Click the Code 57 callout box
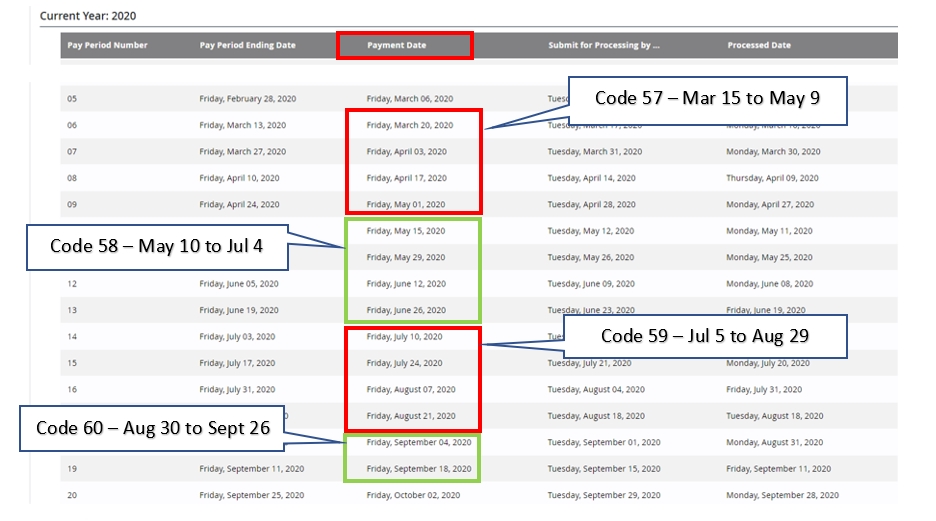936x521 pixels. tap(707, 99)
